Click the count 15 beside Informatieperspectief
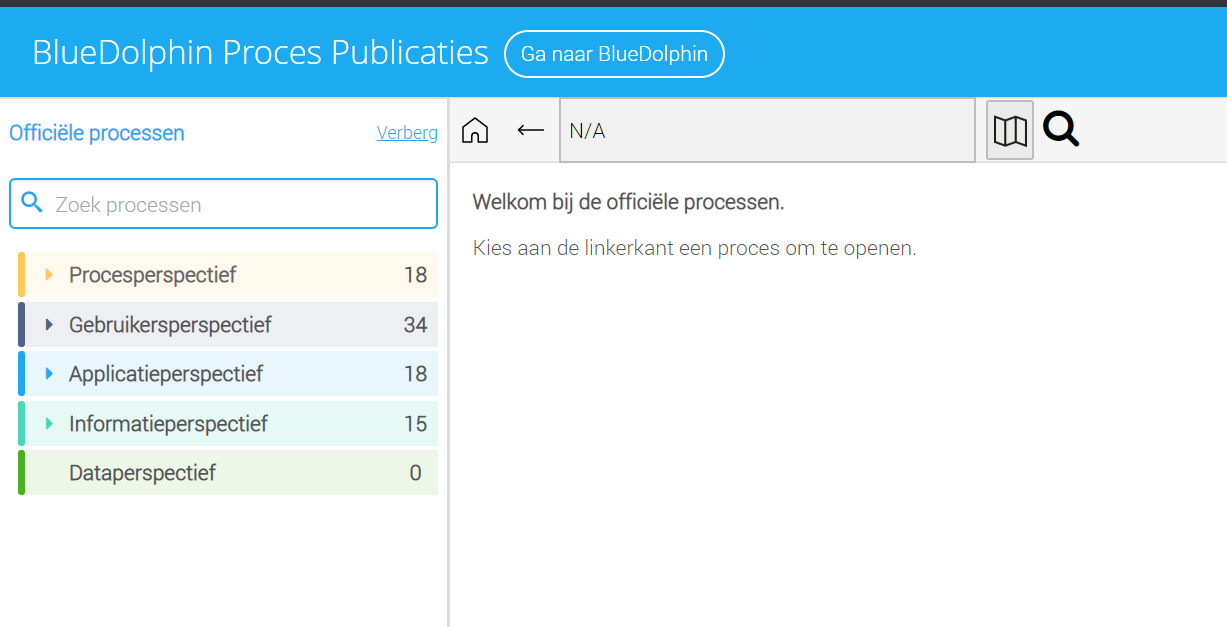This screenshot has width=1227, height=627. [x=415, y=424]
